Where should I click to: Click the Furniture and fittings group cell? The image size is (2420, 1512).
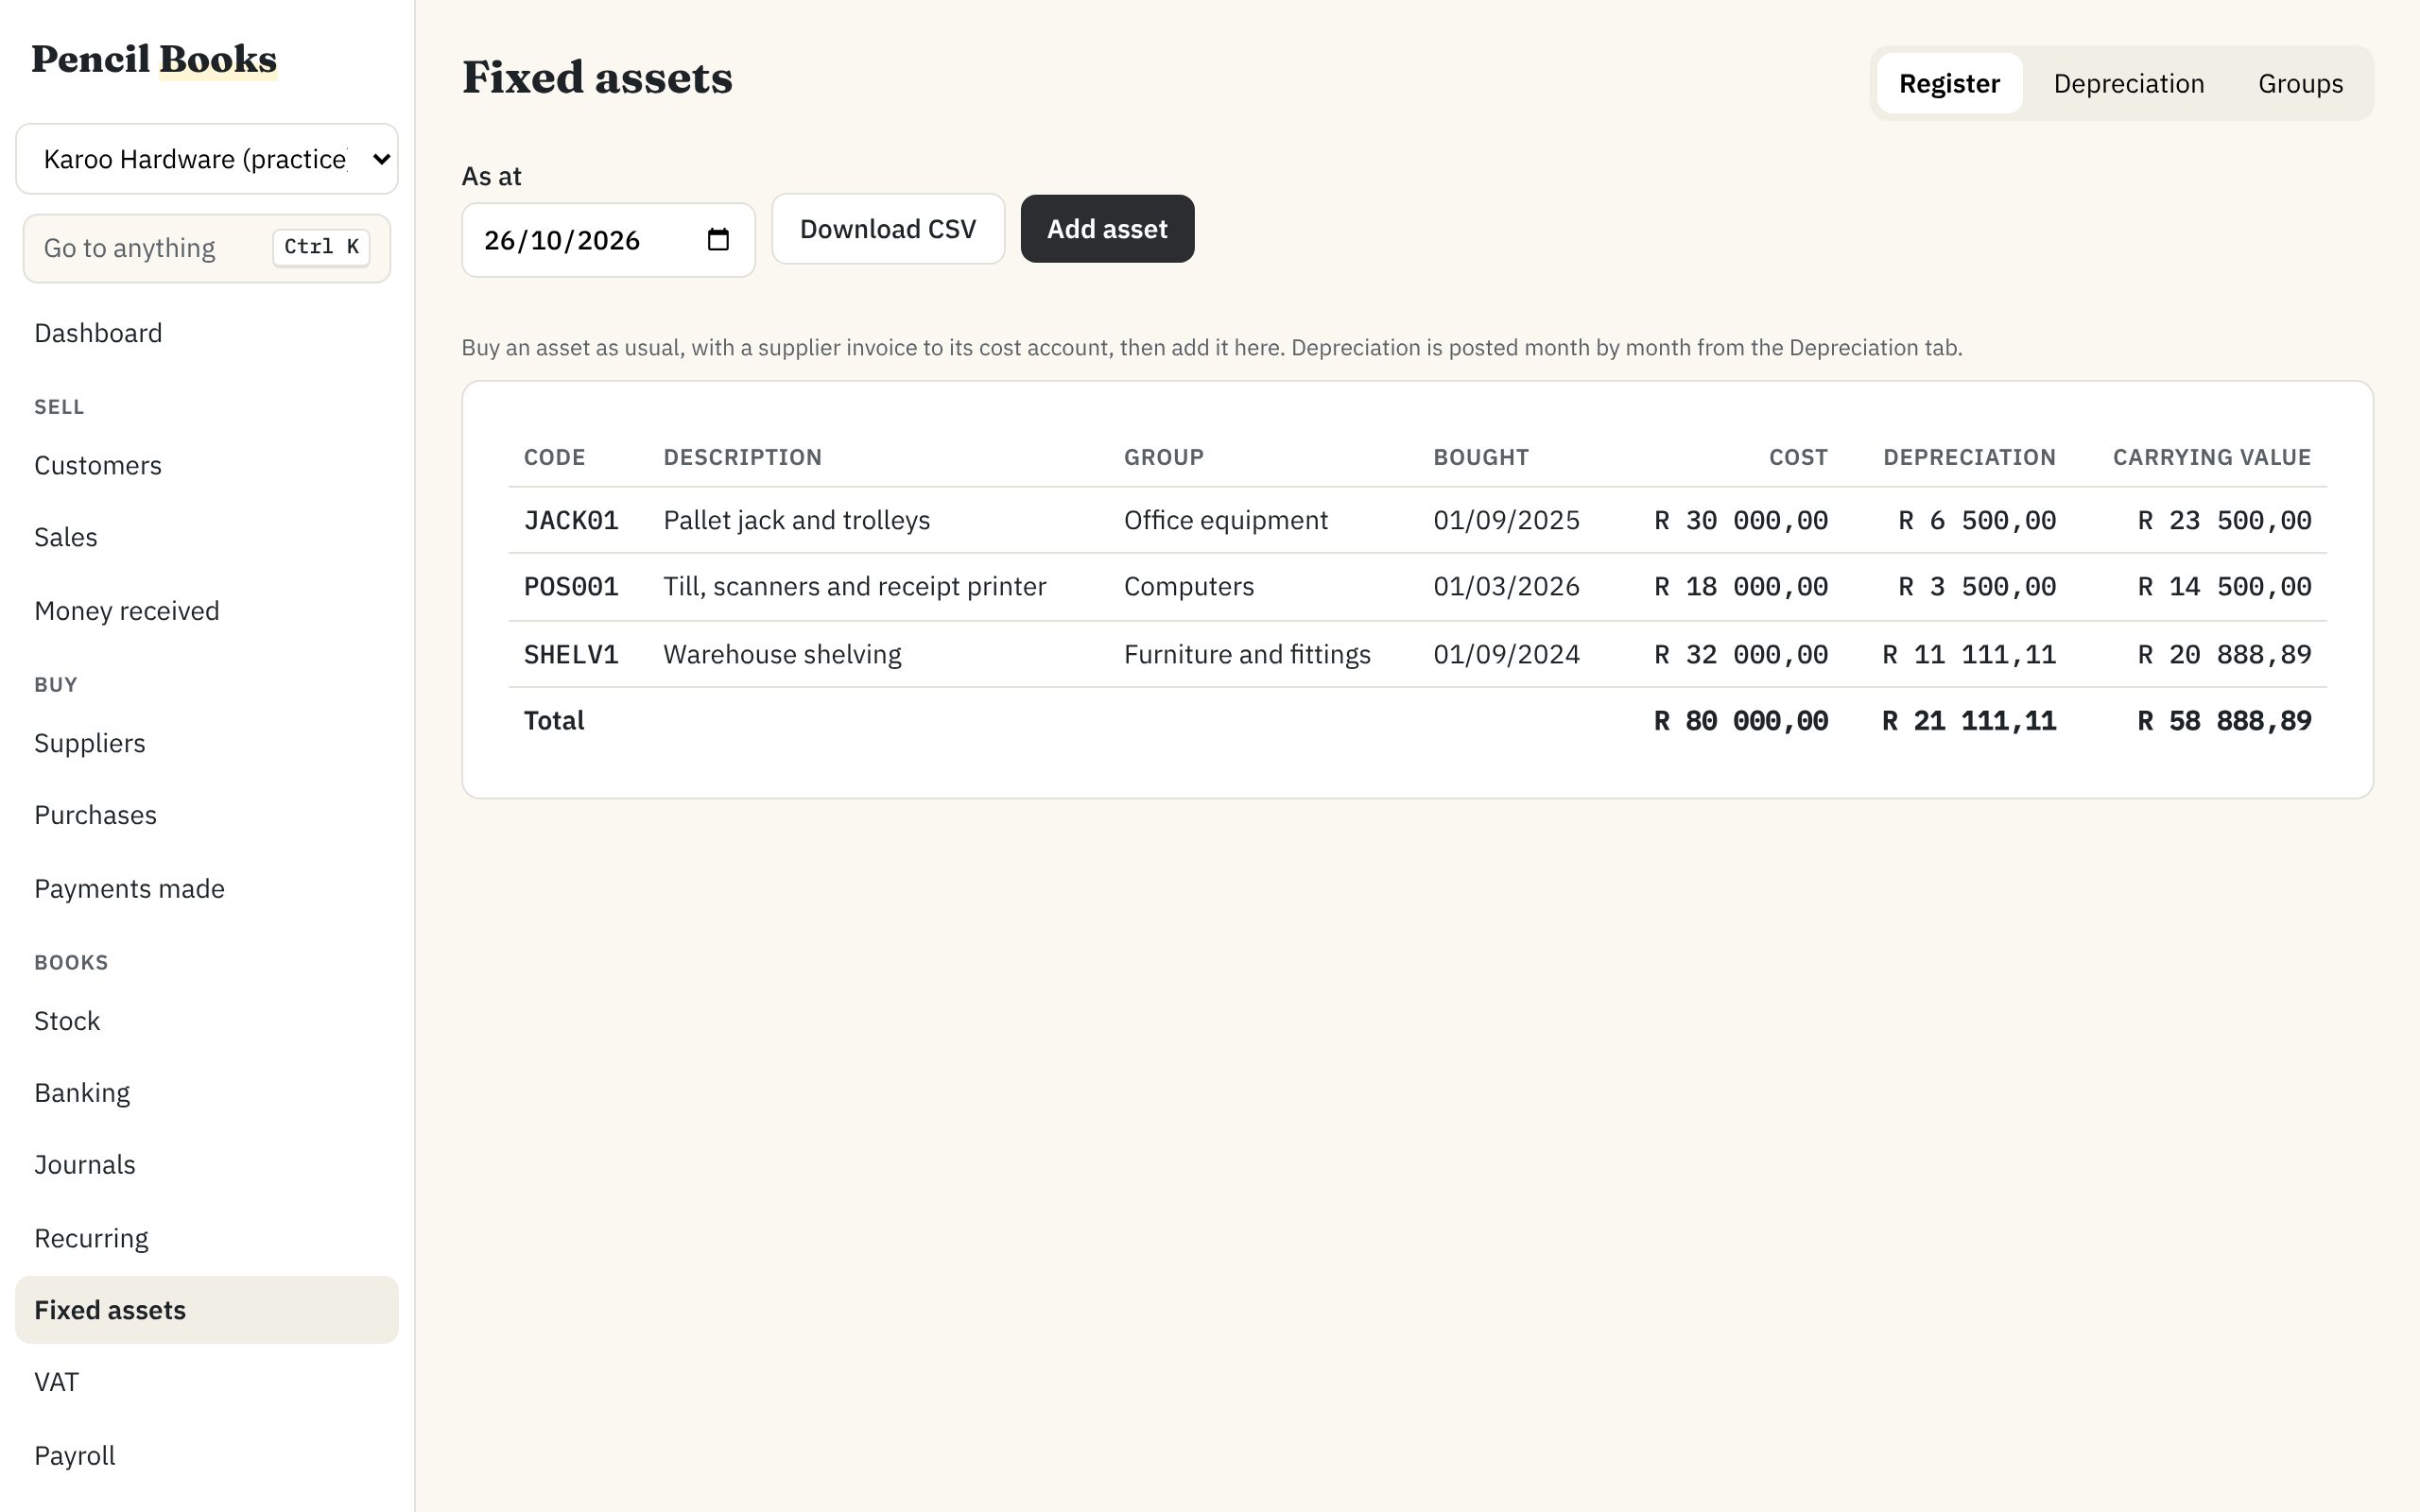tap(1247, 654)
